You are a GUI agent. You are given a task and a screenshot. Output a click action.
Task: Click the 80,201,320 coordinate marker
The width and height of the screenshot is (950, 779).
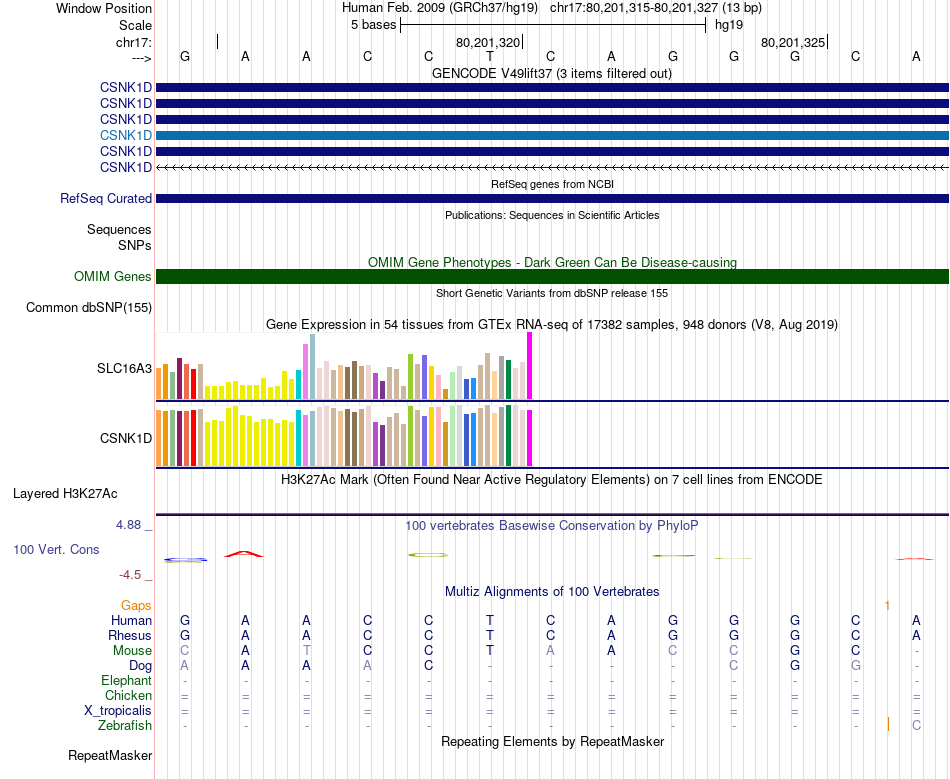(x=488, y=42)
